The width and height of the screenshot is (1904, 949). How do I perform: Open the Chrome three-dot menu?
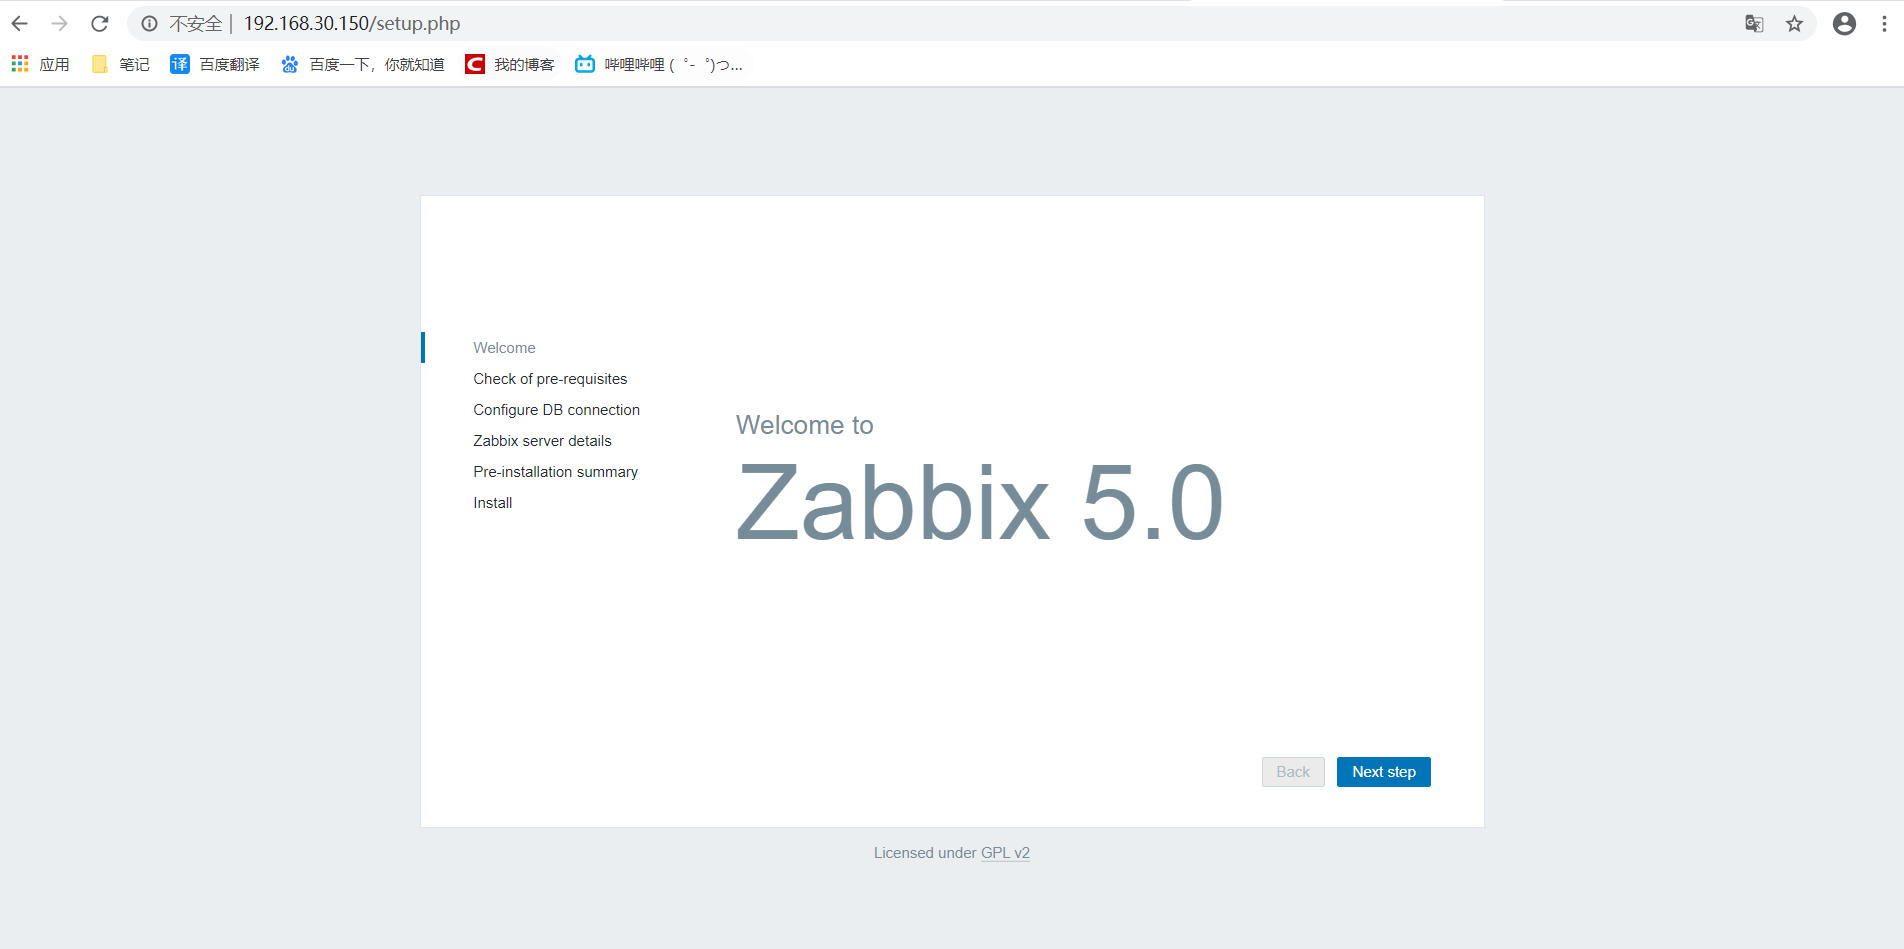[1884, 24]
